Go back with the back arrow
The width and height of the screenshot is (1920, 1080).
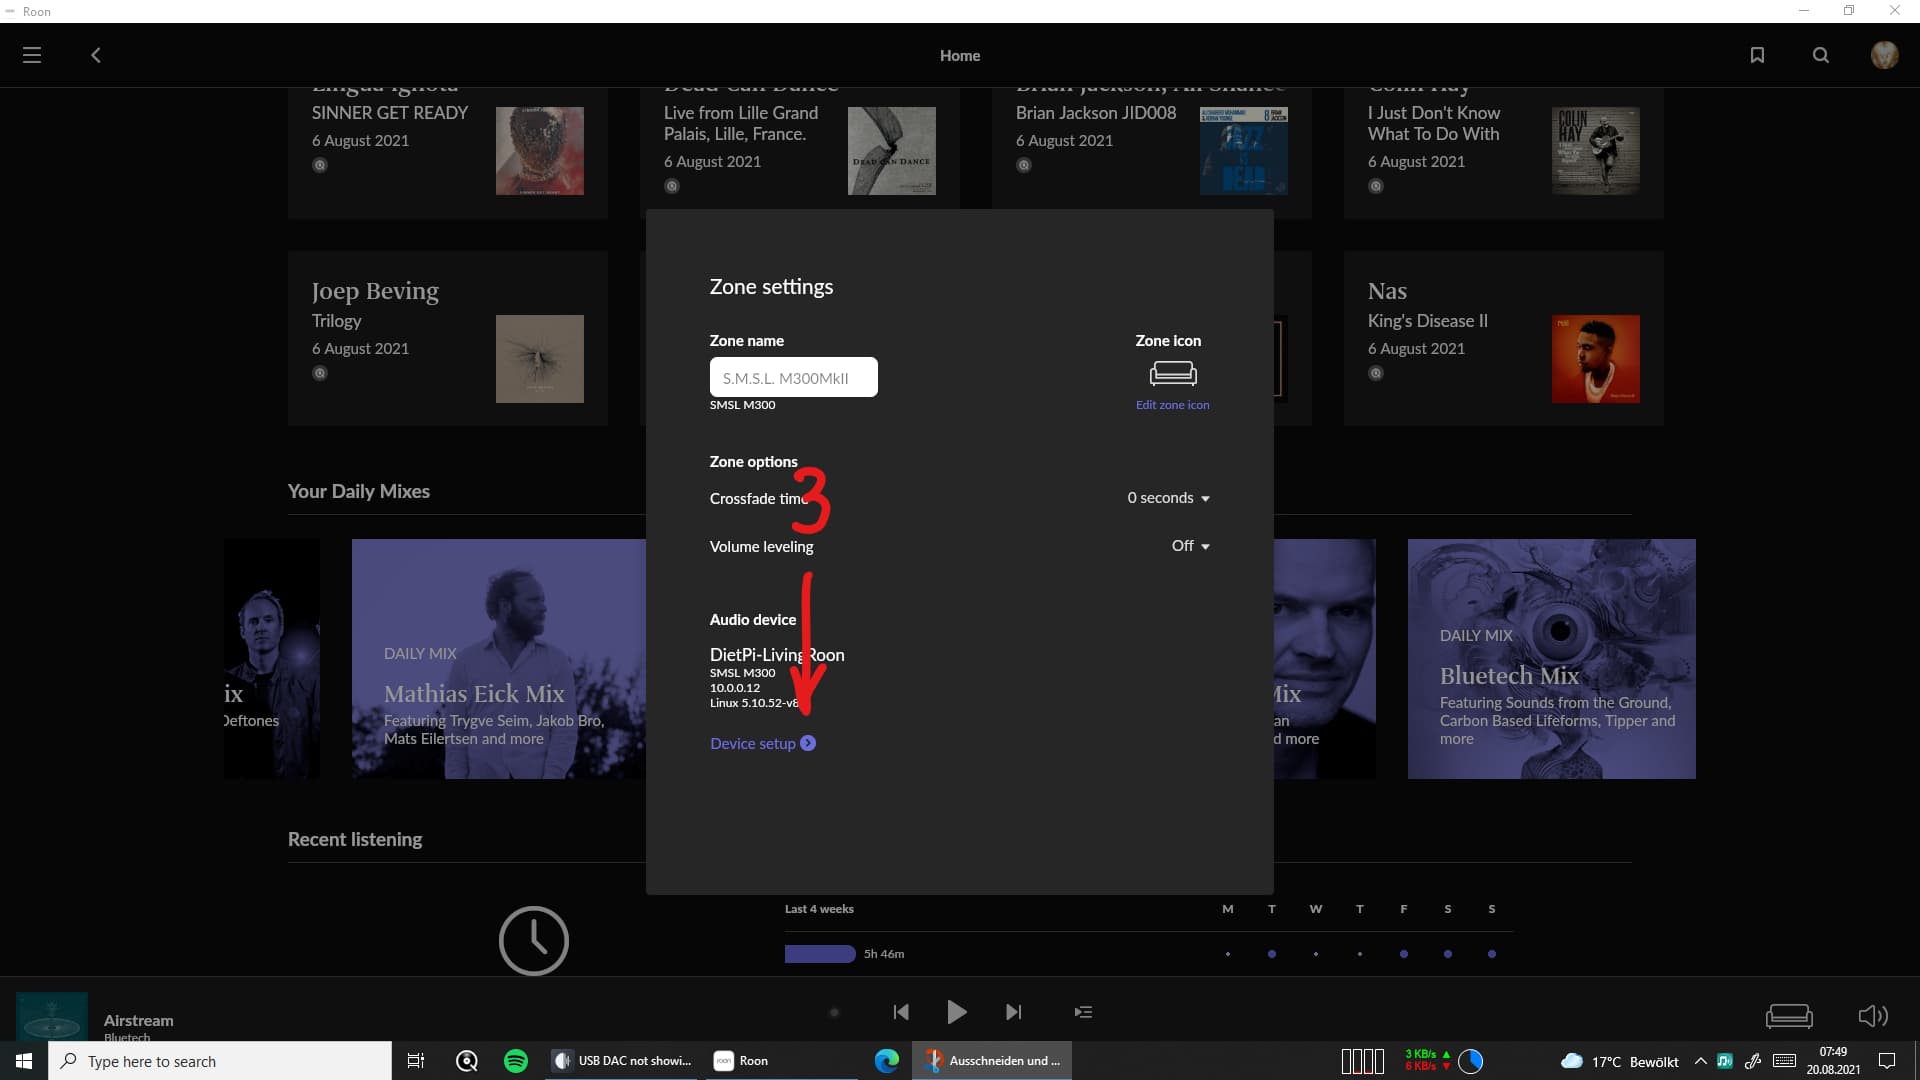click(x=96, y=55)
